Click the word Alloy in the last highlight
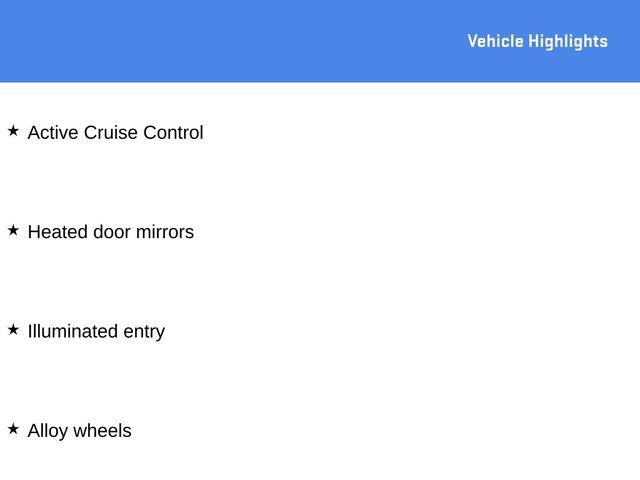 point(48,431)
